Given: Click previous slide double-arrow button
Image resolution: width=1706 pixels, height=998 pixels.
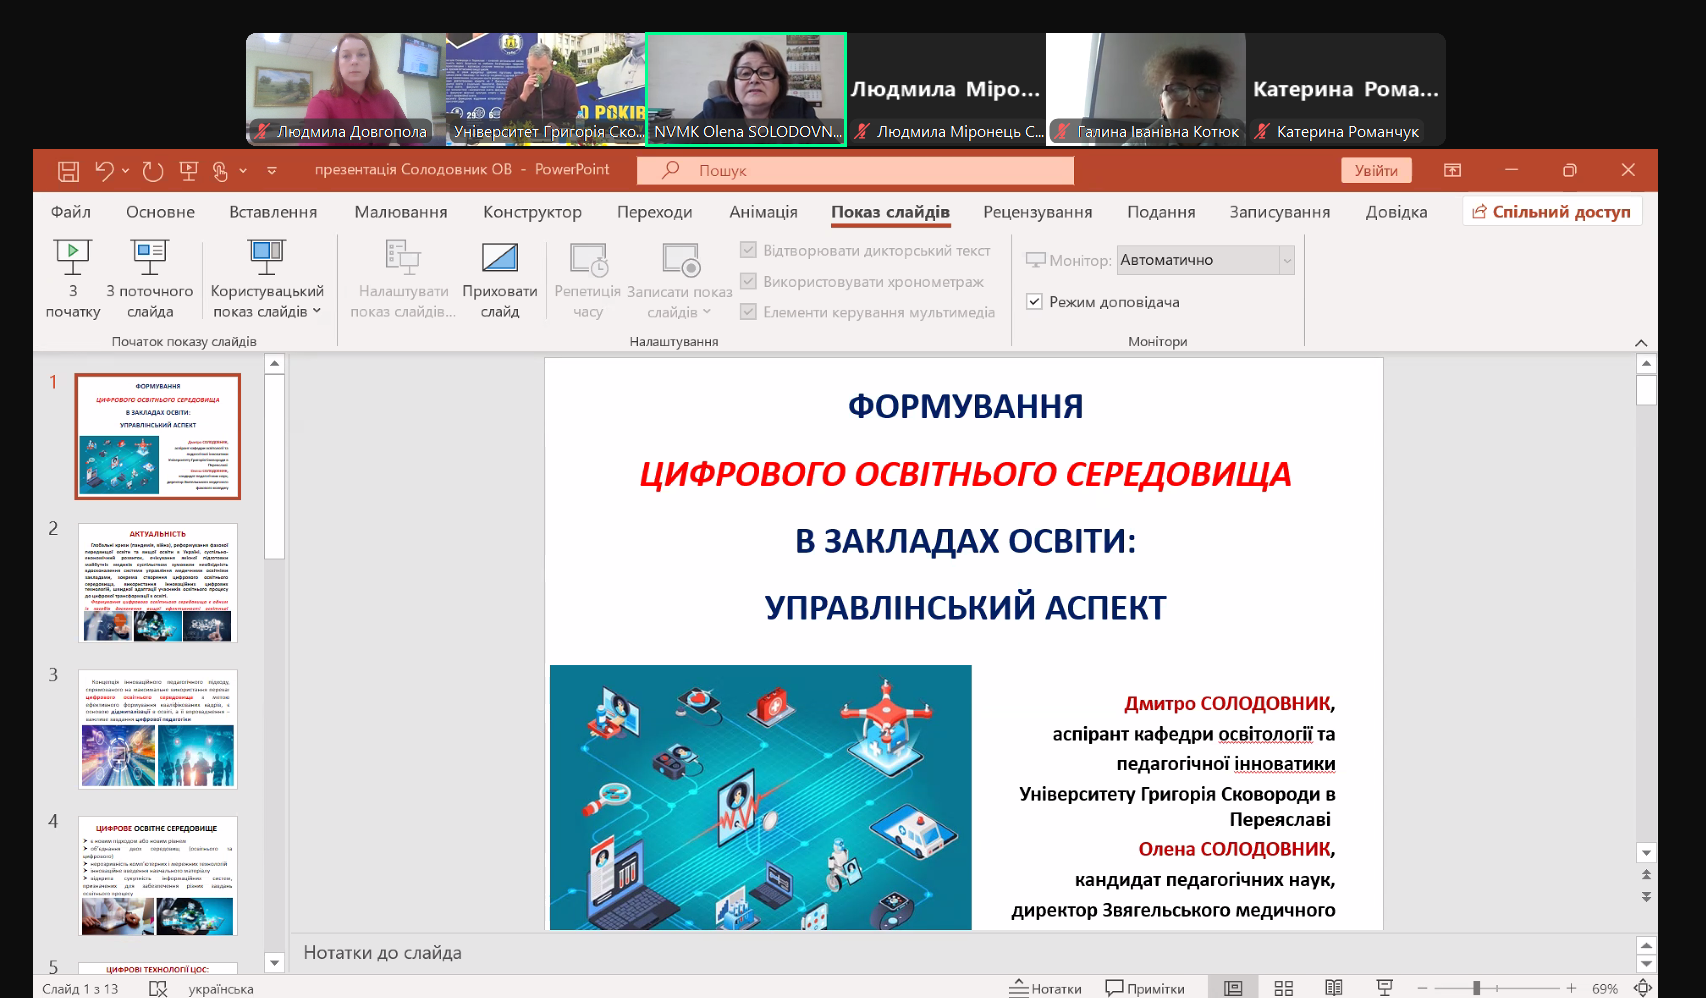Looking at the screenshot, I should (x=1646, y=874).
